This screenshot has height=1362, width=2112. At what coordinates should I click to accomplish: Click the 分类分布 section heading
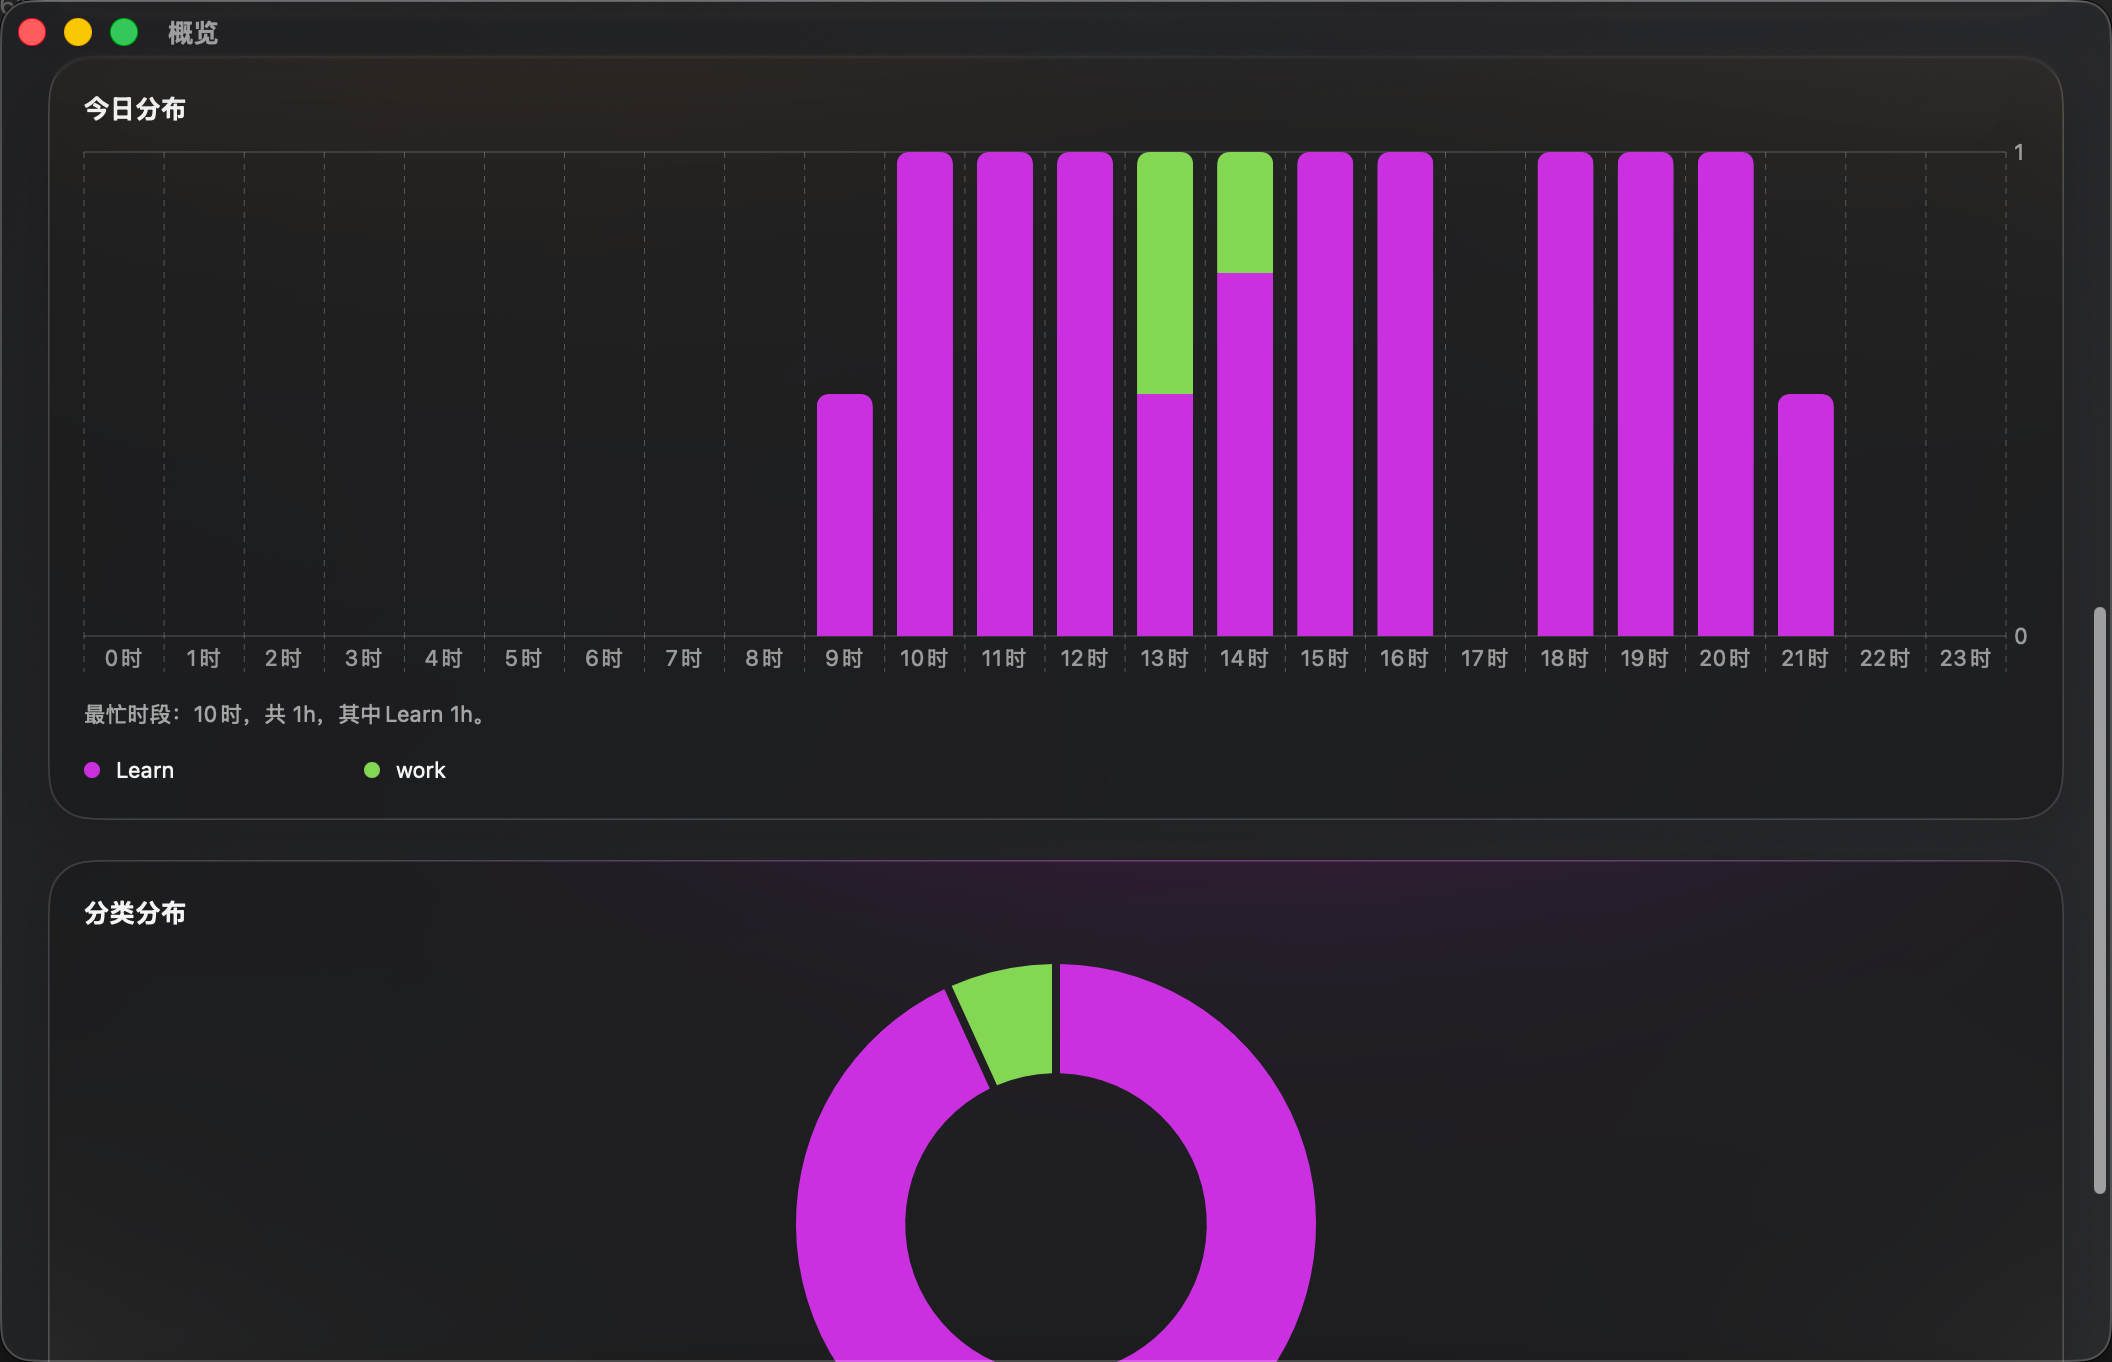tap(135, 913)
